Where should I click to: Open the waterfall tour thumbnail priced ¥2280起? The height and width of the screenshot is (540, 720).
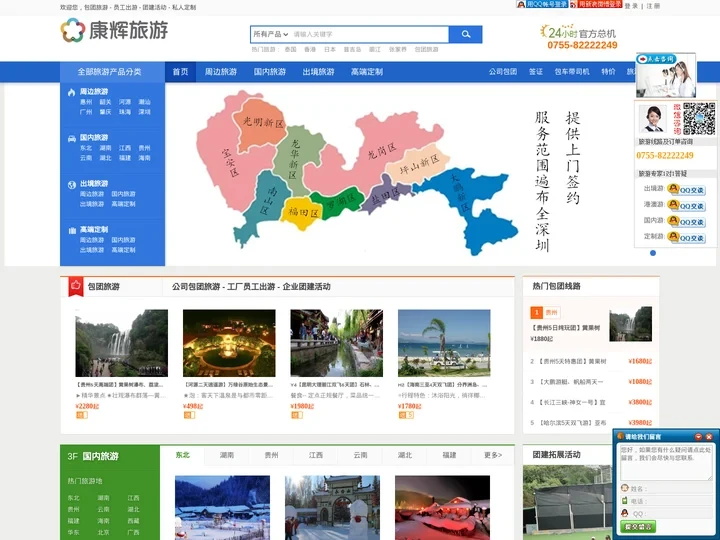tap(121, 343)
